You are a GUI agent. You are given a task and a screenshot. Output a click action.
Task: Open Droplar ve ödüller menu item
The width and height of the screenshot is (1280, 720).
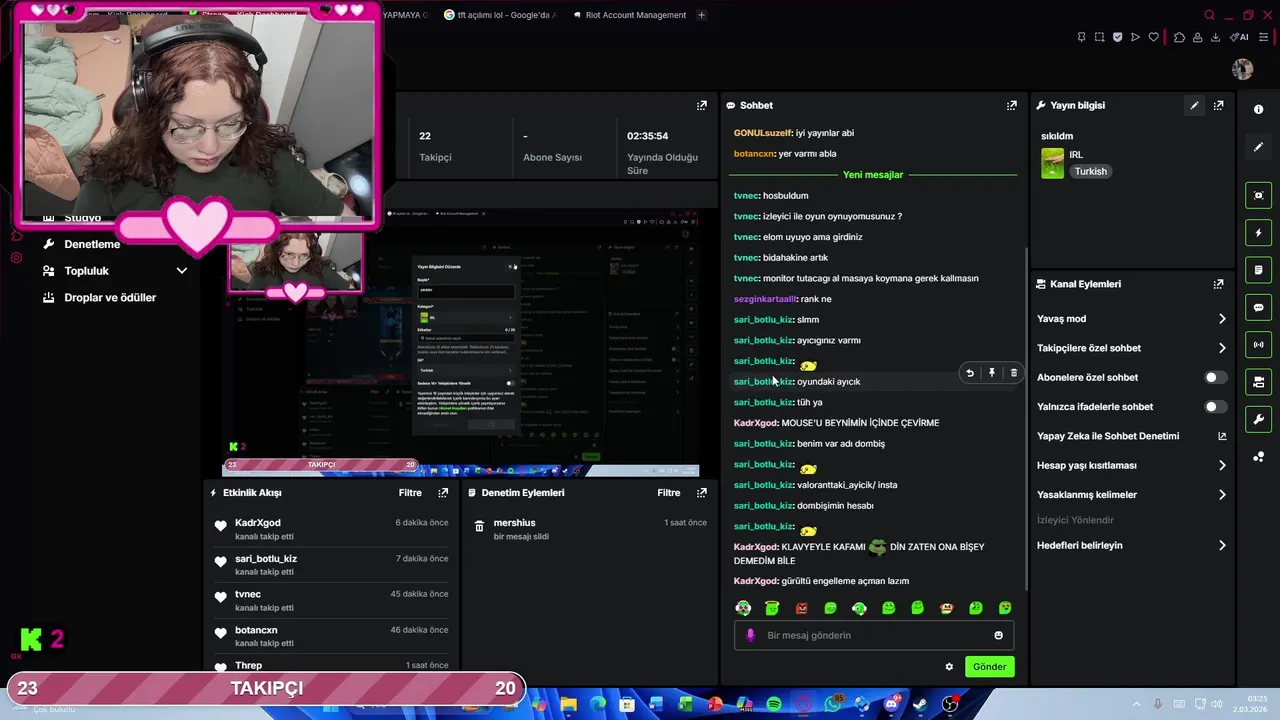click(x=110, y=298)
